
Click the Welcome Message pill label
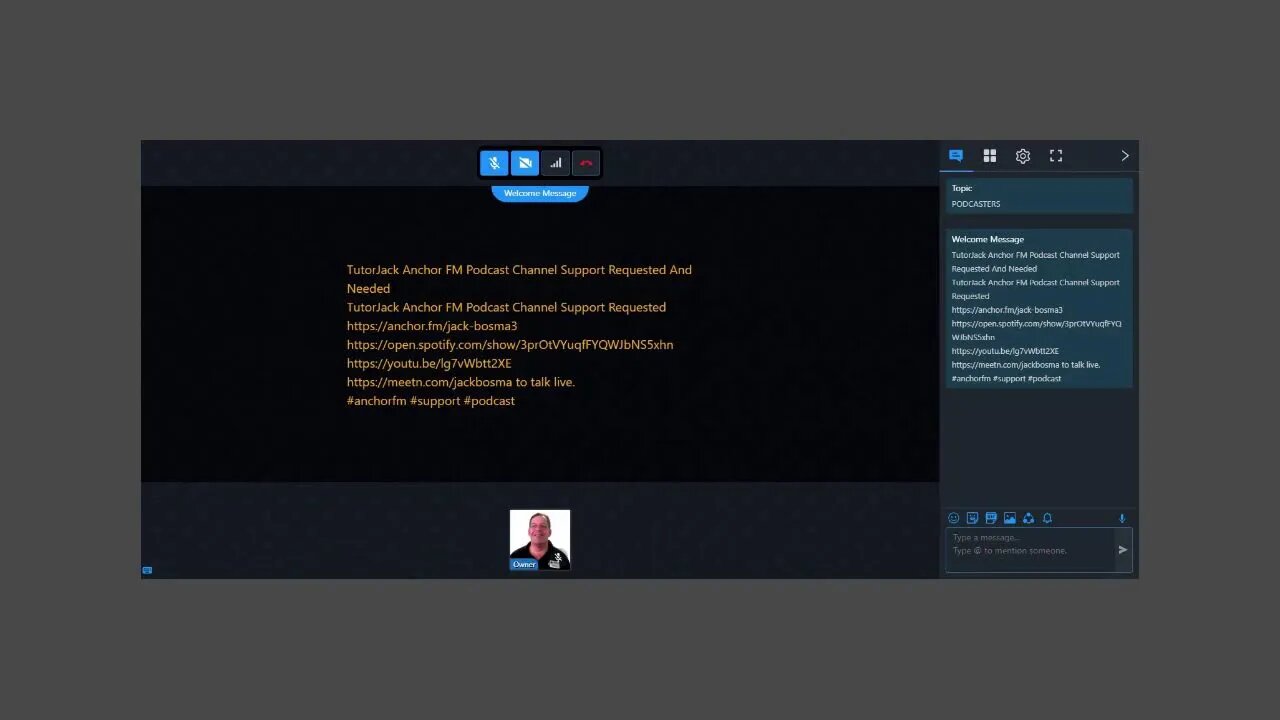coord(540,193)
